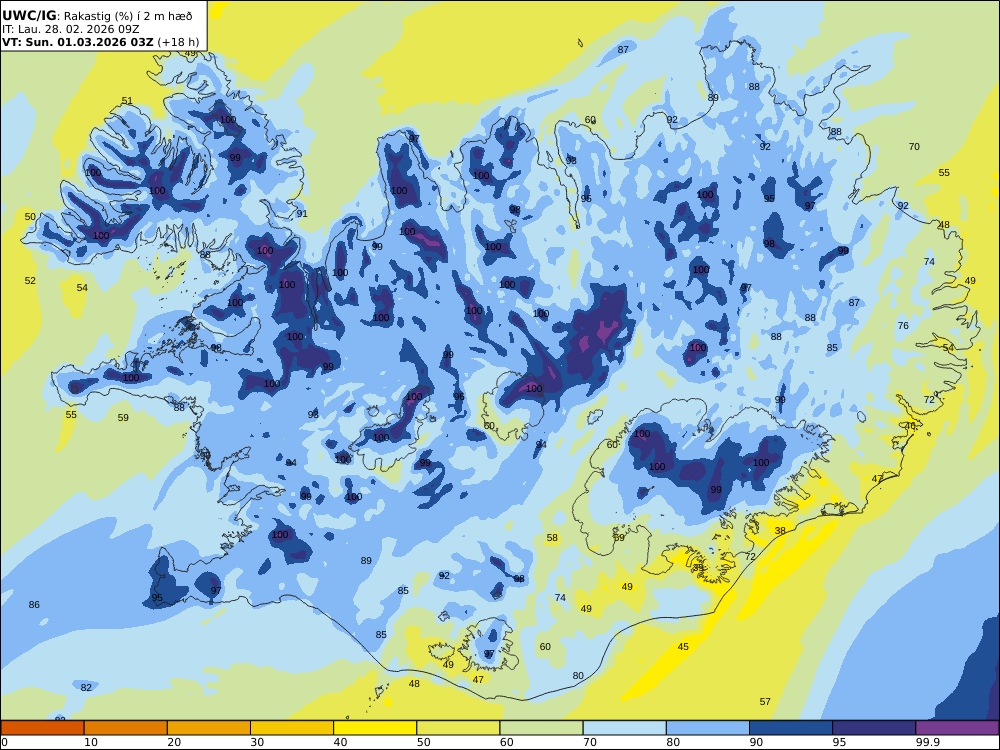Click the '30' legend tick label

click(257, 742)
